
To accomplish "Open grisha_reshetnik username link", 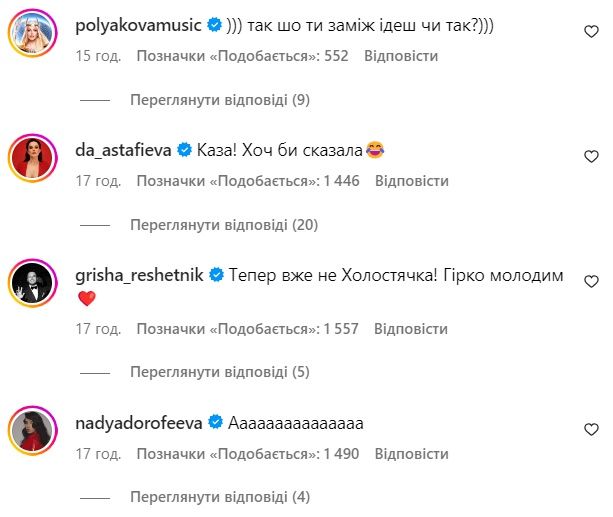I will [139, 274].
